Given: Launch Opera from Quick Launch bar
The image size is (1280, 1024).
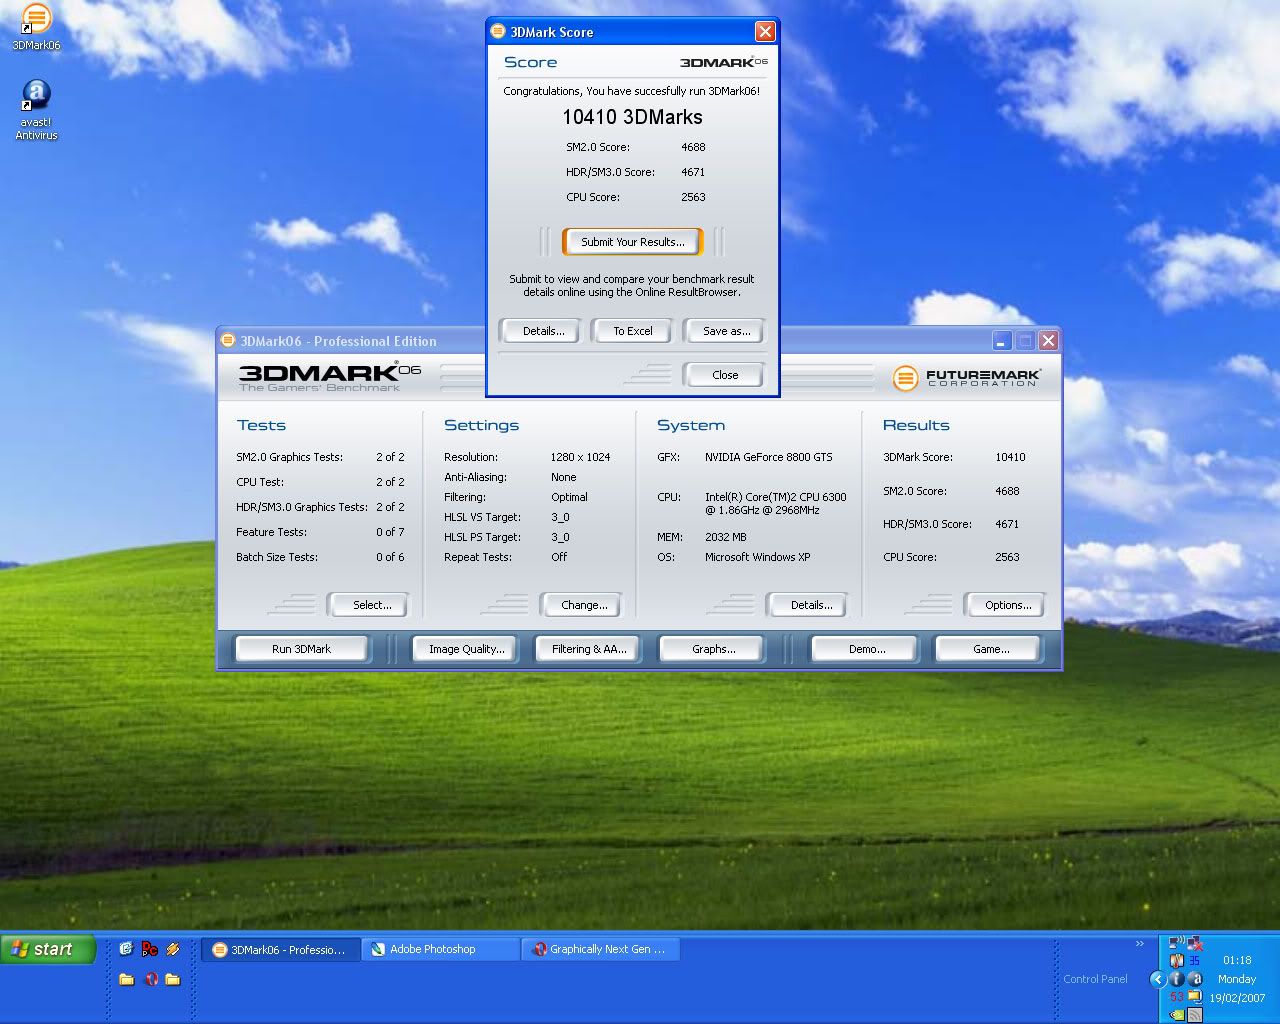Looking at the screenshot, I should (151, 979).
